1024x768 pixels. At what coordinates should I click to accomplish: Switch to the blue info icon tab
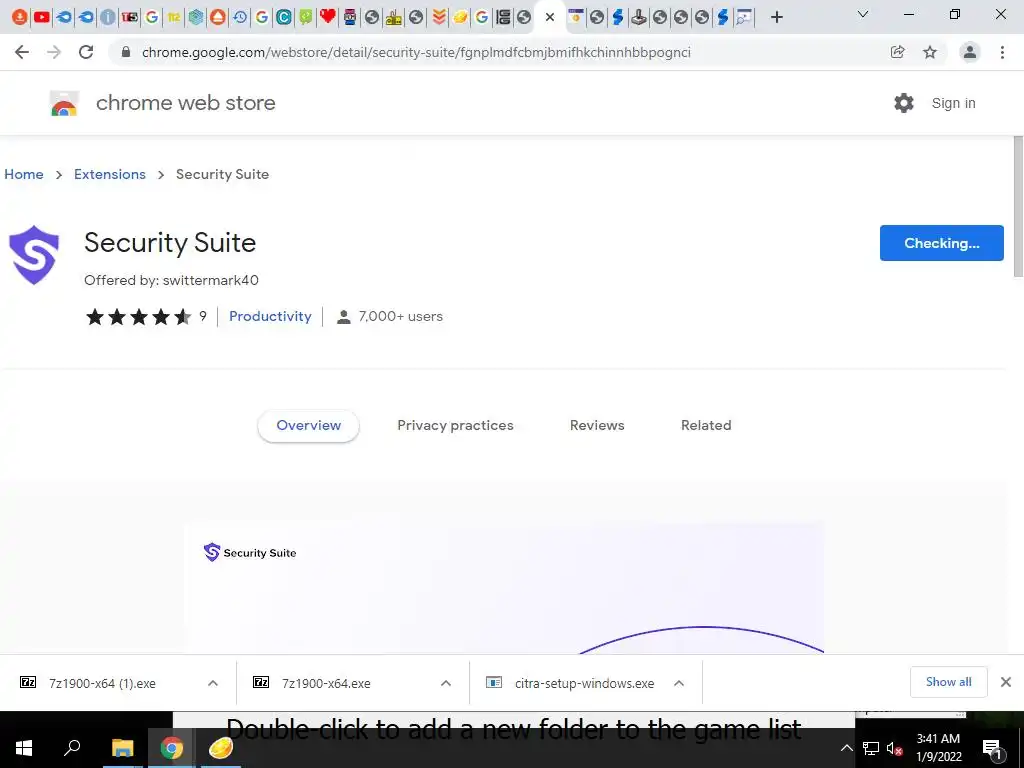[108, 17]
